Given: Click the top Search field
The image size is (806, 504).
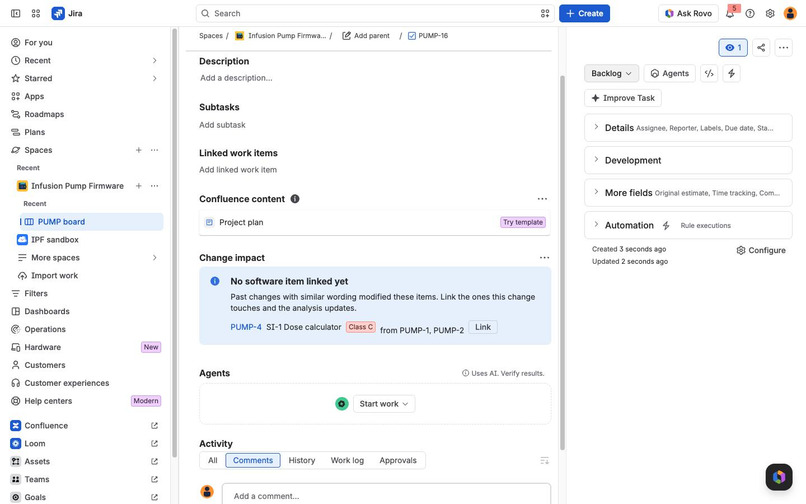Looking at the screenshot, I should 375,13.
